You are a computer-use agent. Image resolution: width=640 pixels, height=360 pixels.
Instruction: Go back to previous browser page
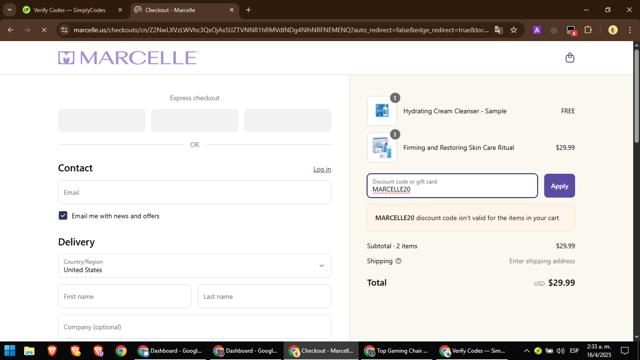click(11, 30)
